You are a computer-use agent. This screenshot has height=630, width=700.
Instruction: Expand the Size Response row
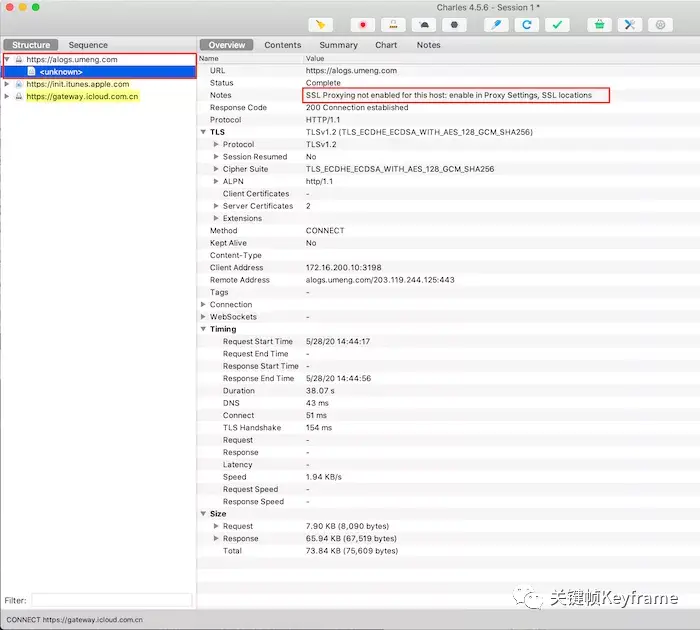click(216, 538)
